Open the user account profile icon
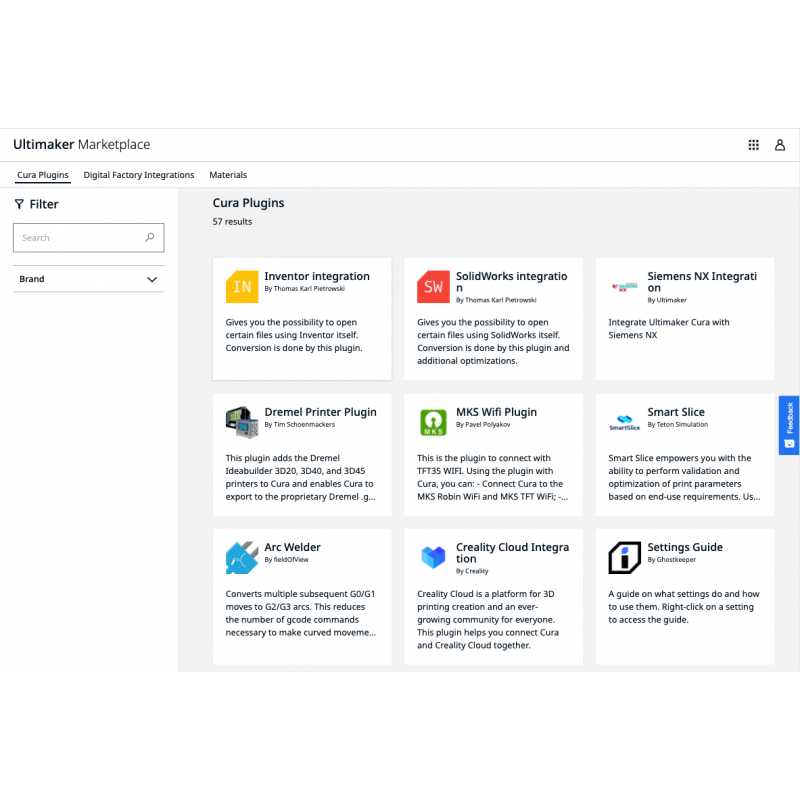 click(x=780, y=145)
